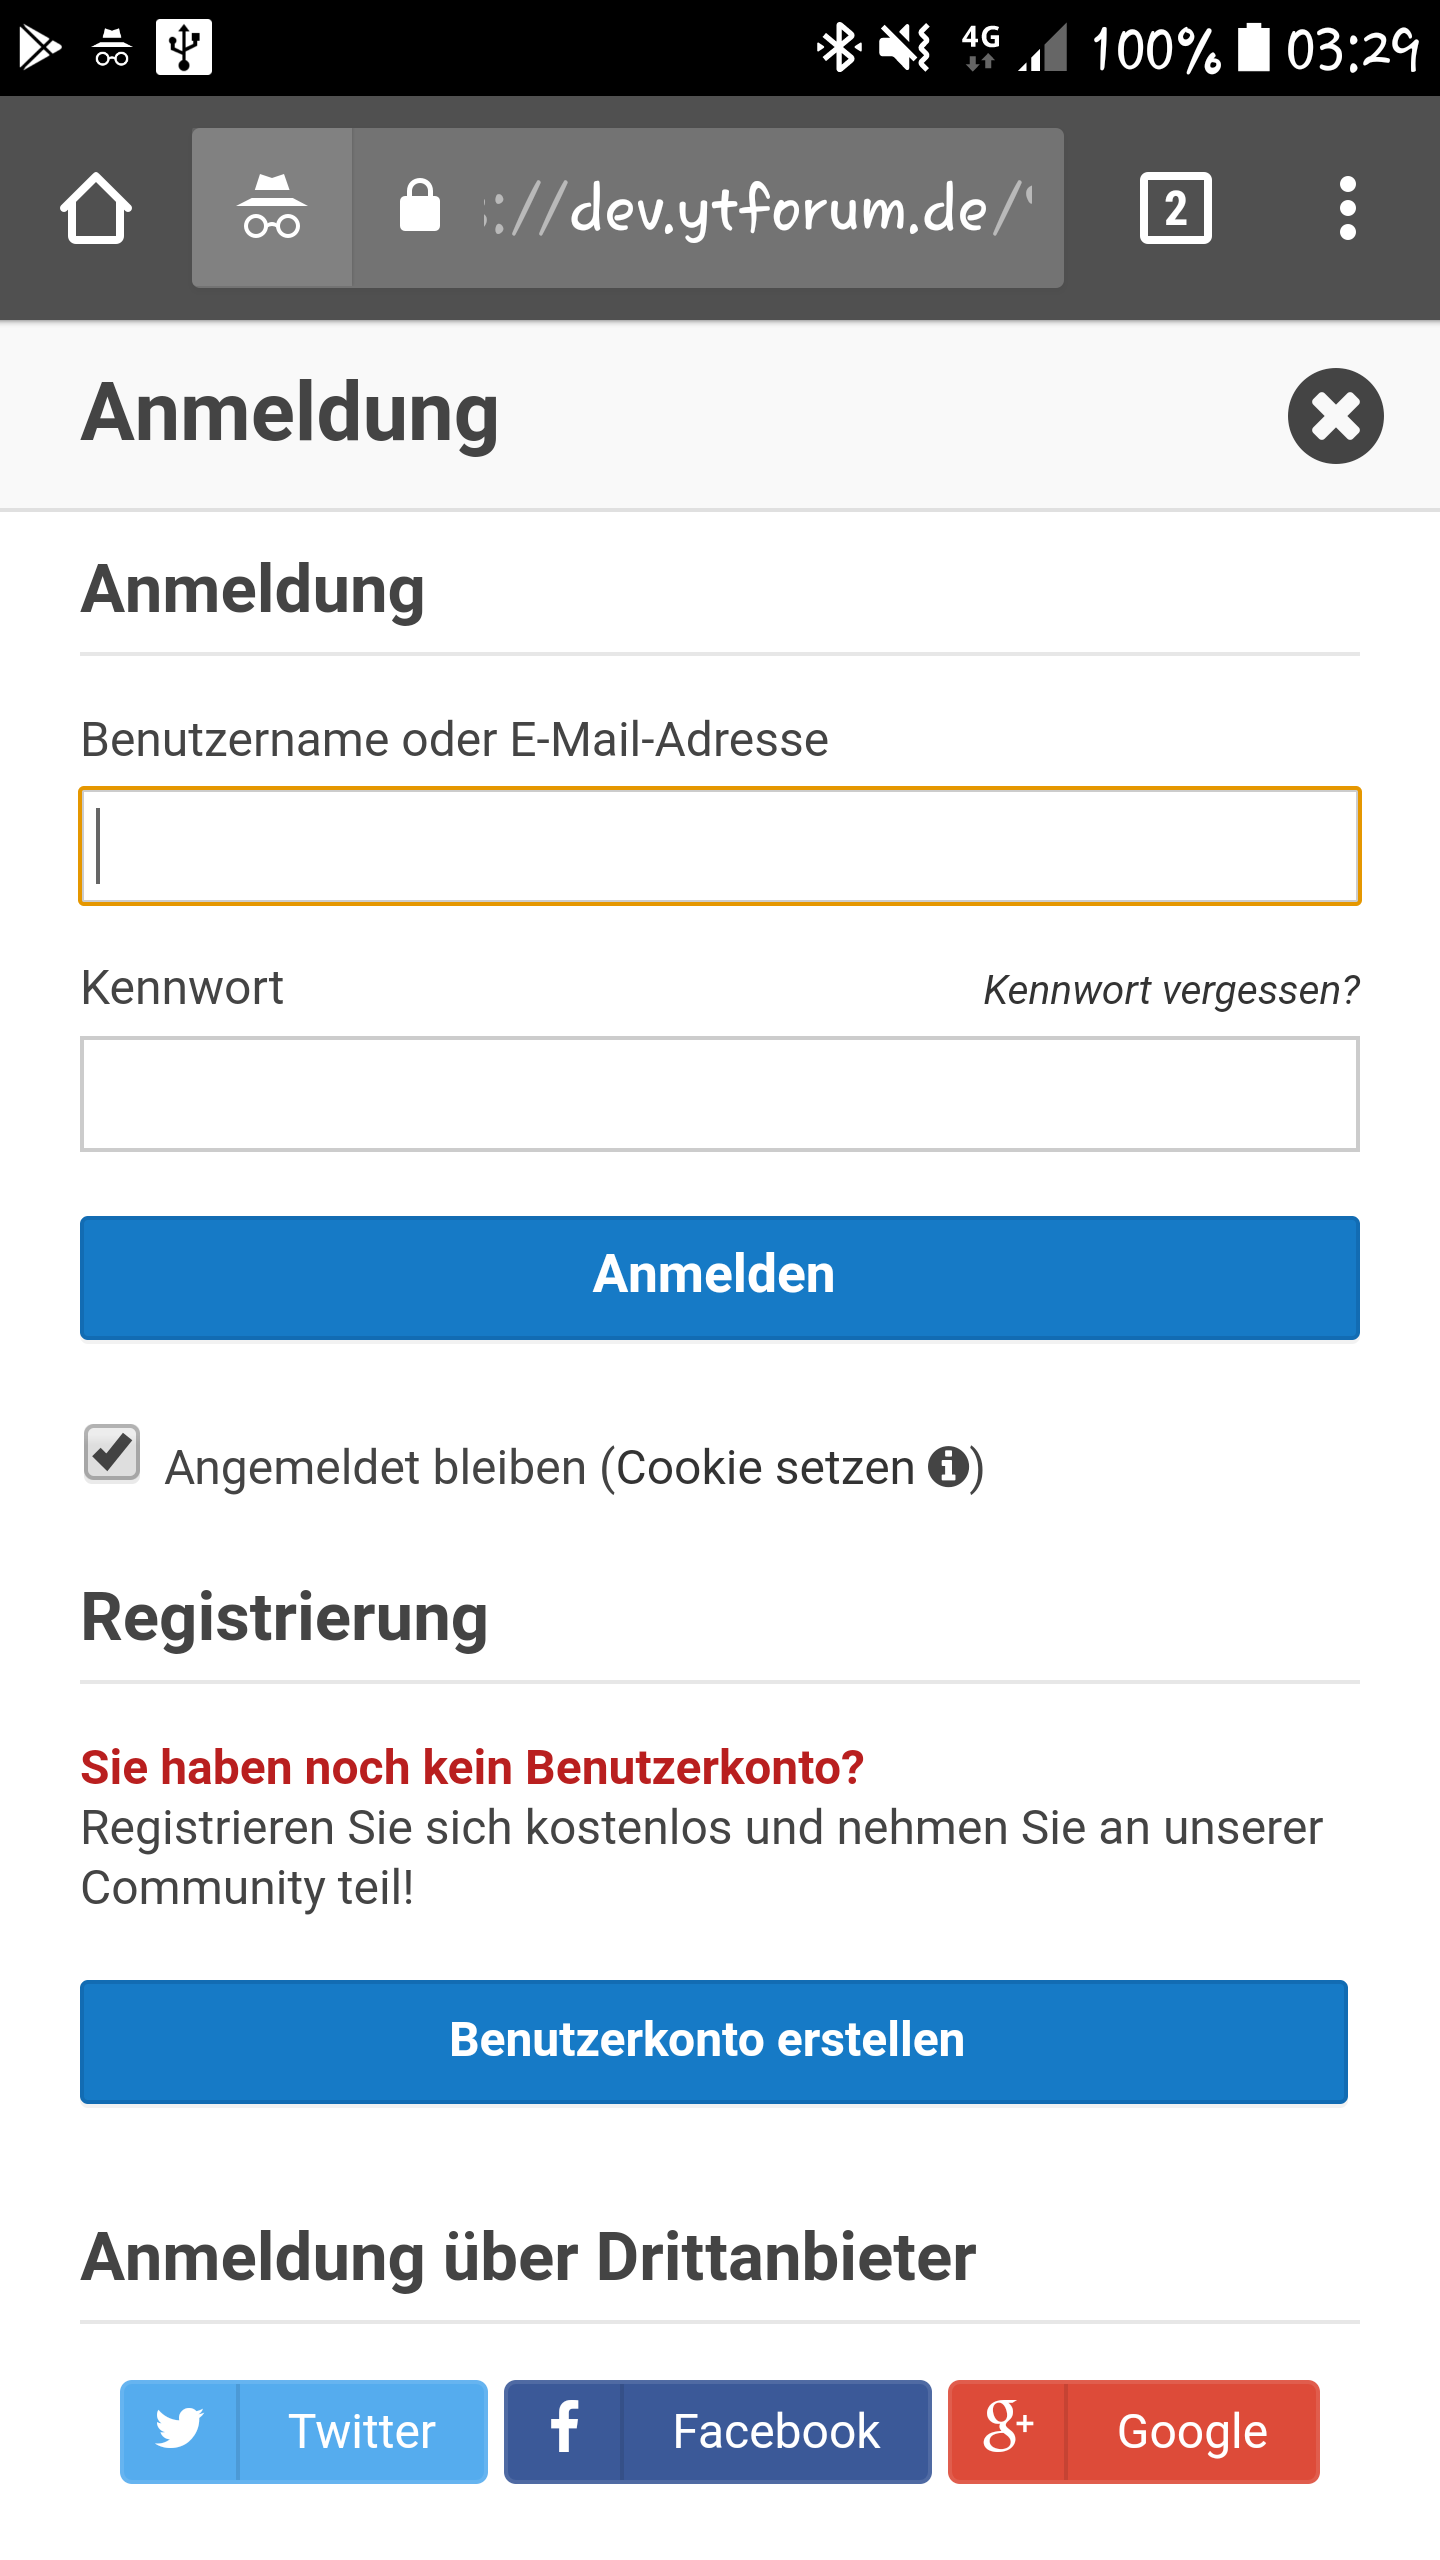Sign in with the Twitter label

[x=362, y=2431]
